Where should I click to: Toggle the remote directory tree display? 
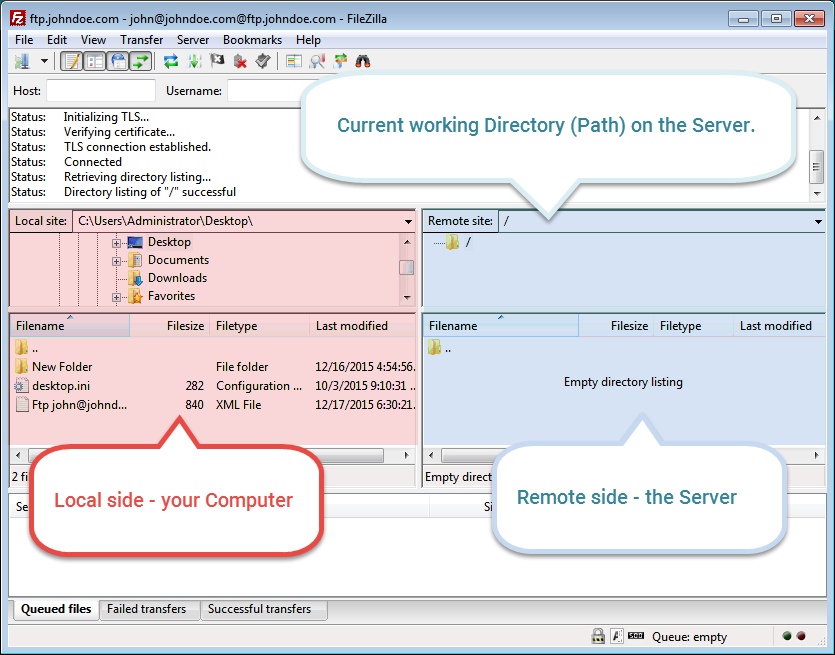(118, 62)
